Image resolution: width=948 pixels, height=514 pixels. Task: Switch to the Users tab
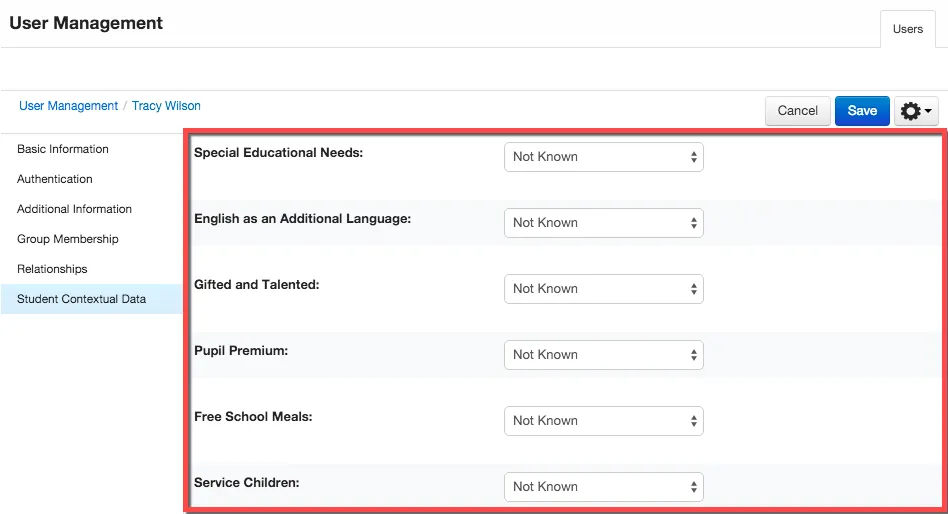907,29
